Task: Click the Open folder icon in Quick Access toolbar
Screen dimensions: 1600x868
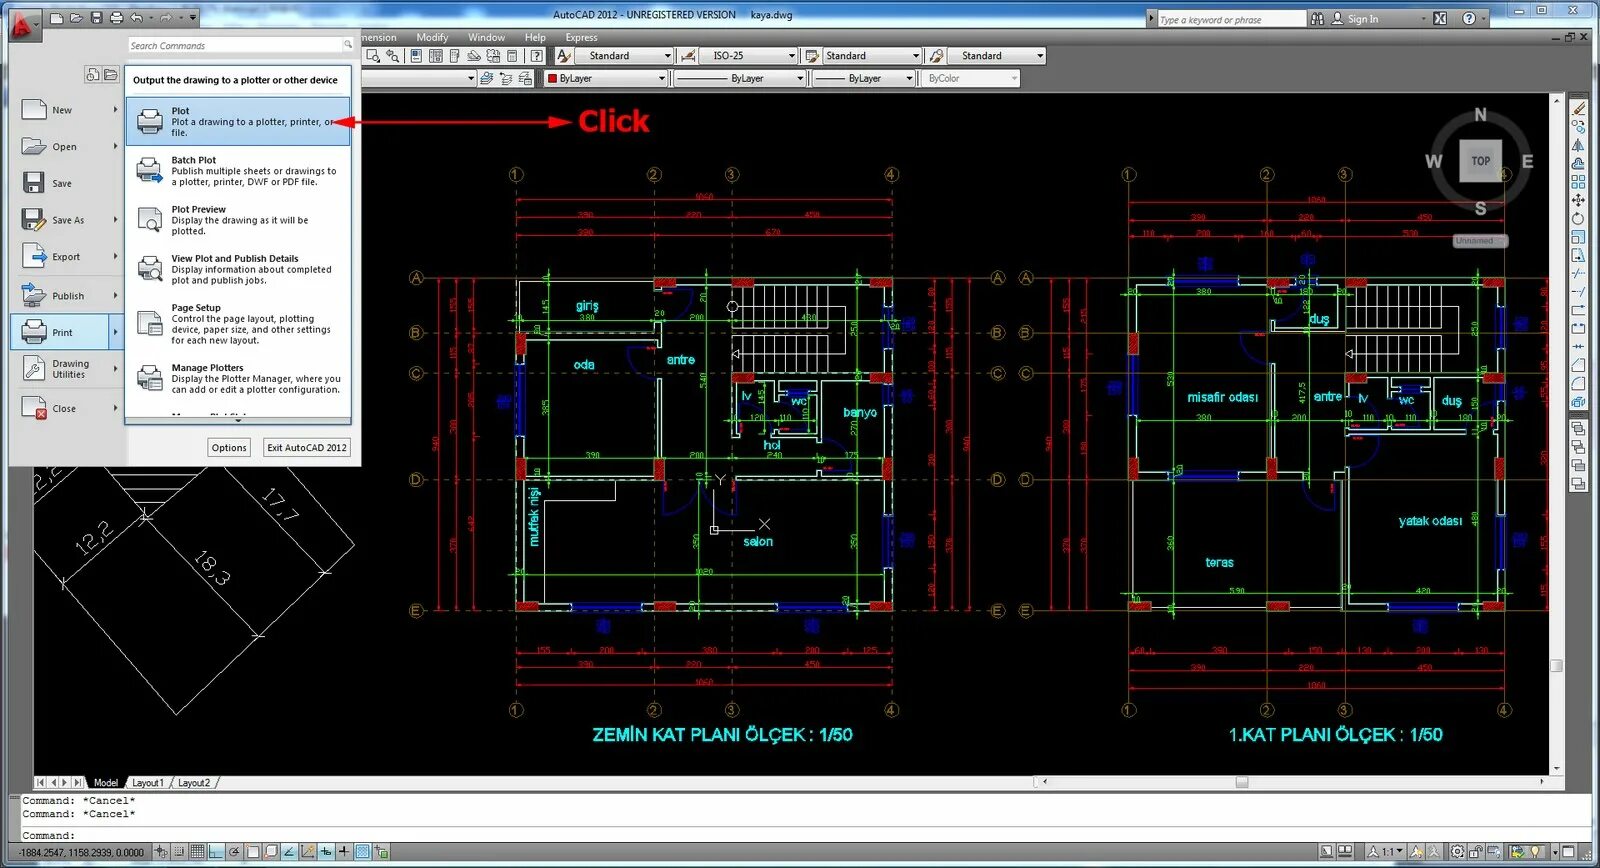Action: [76, 18]
